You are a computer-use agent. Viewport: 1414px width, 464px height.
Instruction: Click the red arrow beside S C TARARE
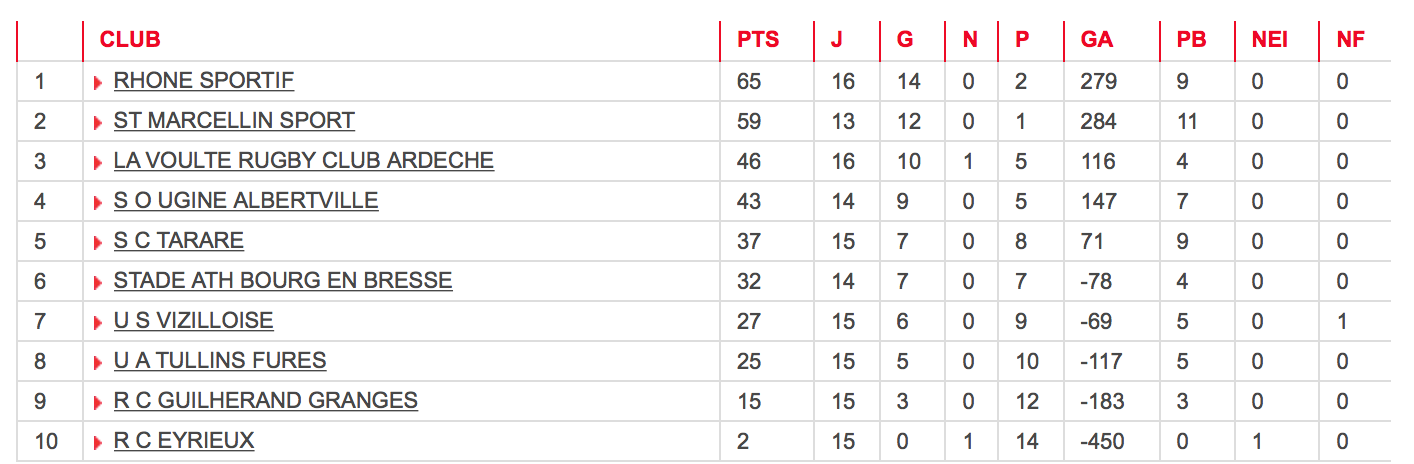(x=98, y=243)
